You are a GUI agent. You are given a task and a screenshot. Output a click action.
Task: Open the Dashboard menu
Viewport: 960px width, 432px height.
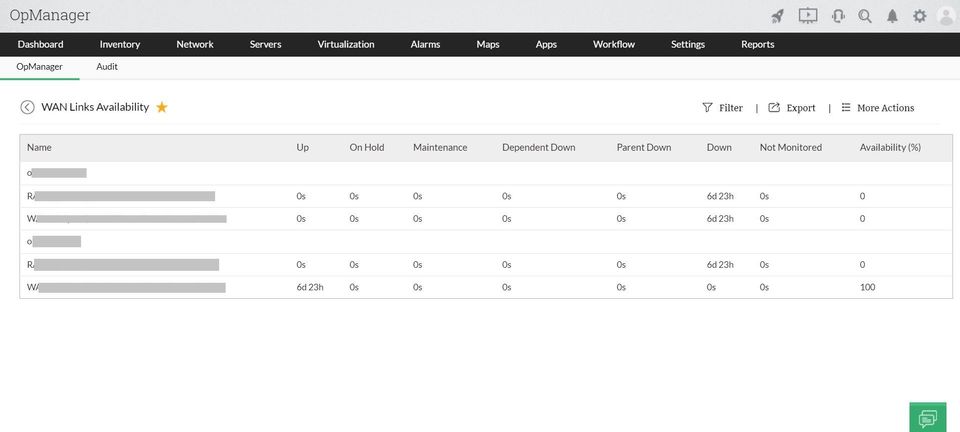click(40, 44)
